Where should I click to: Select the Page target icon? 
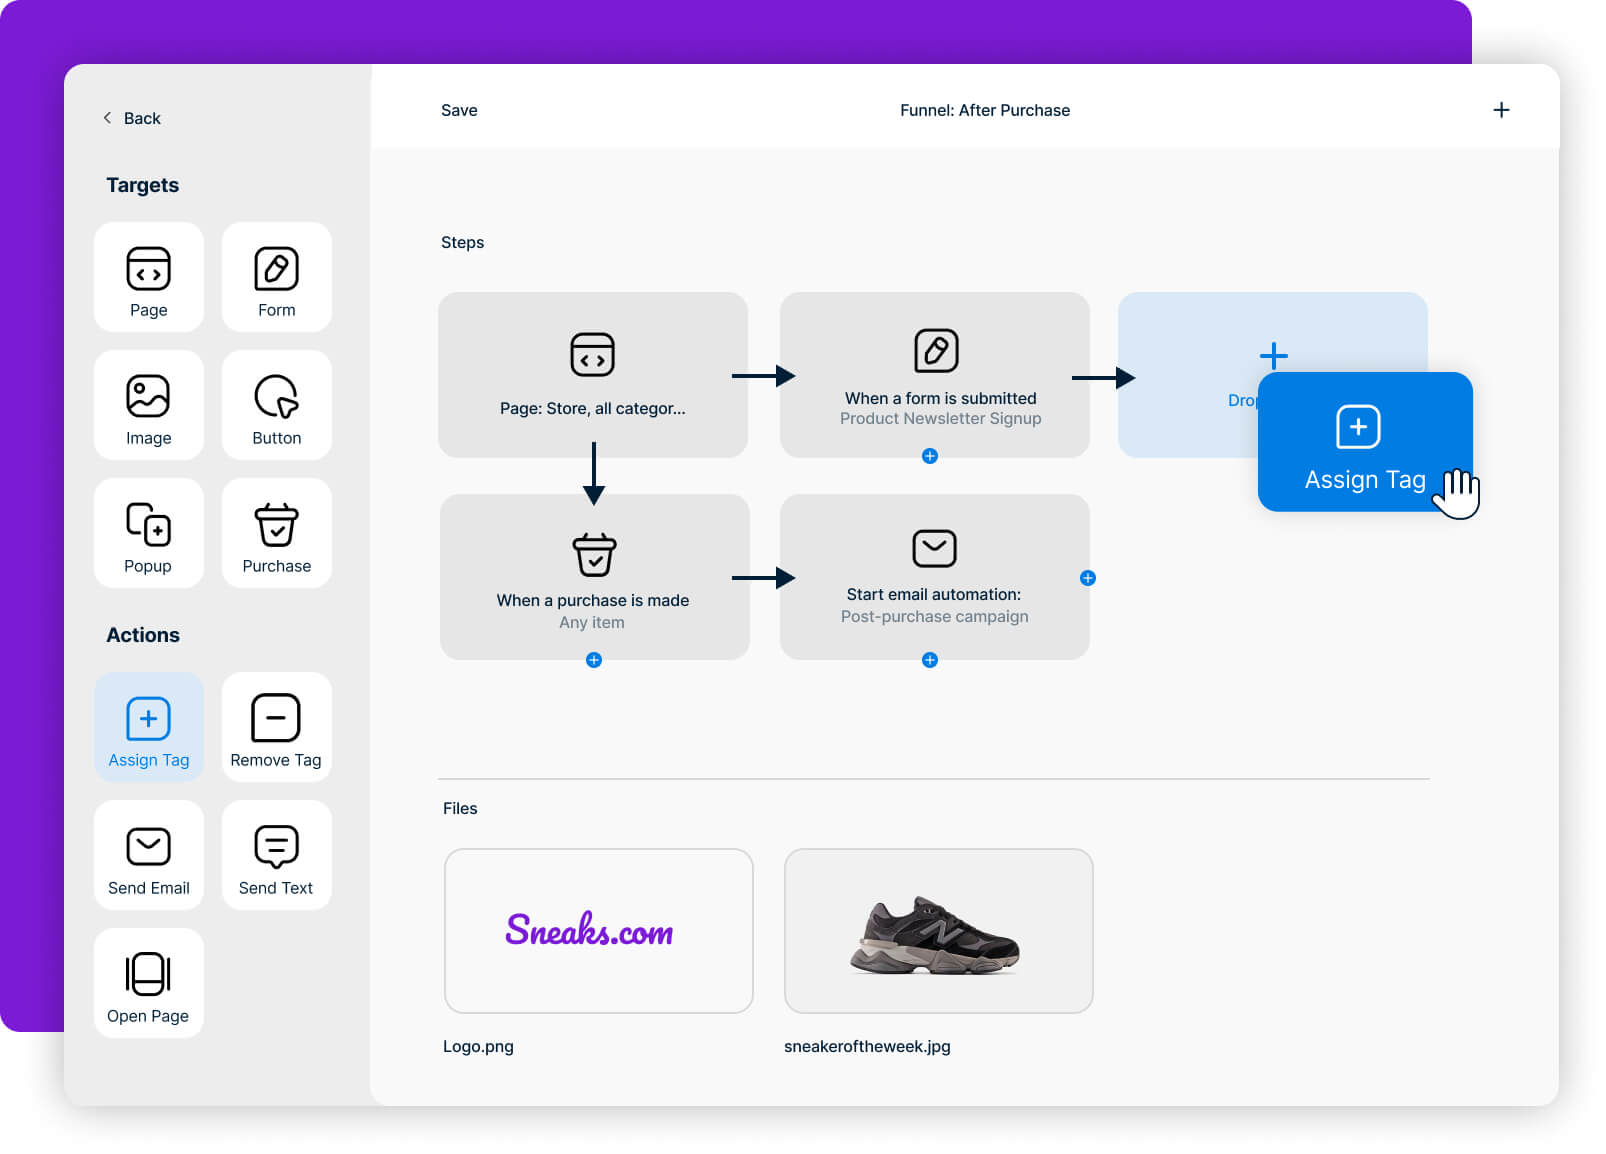[148, 269]
